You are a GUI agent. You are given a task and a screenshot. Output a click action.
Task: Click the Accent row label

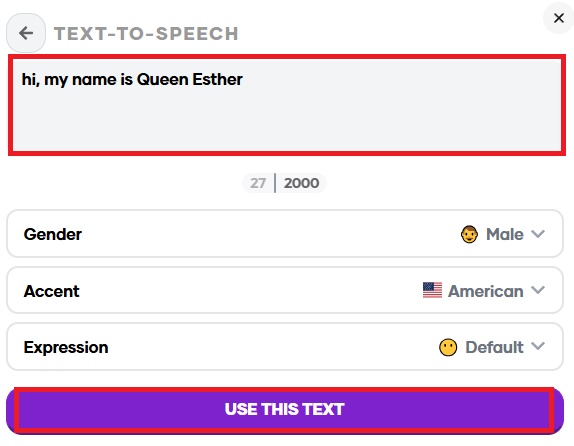[x=52, y=291]
